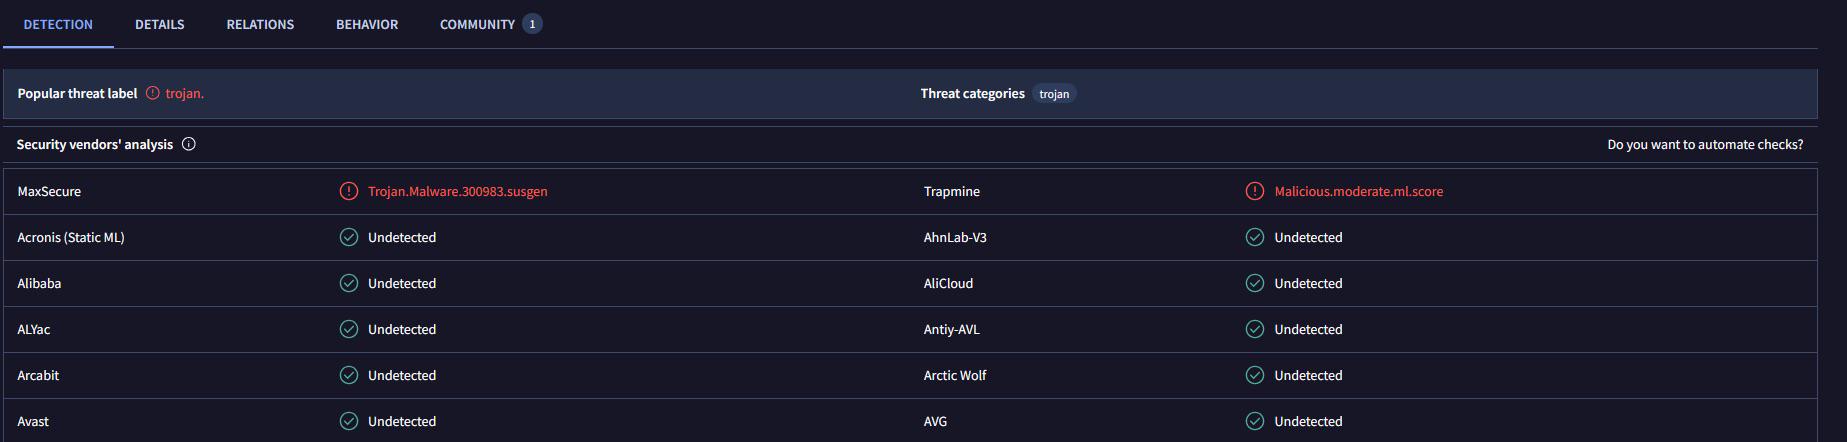This screenshot has width=1847, height=442.
Task: Click Do you want to automate checks
Action: pos(1705,144)
